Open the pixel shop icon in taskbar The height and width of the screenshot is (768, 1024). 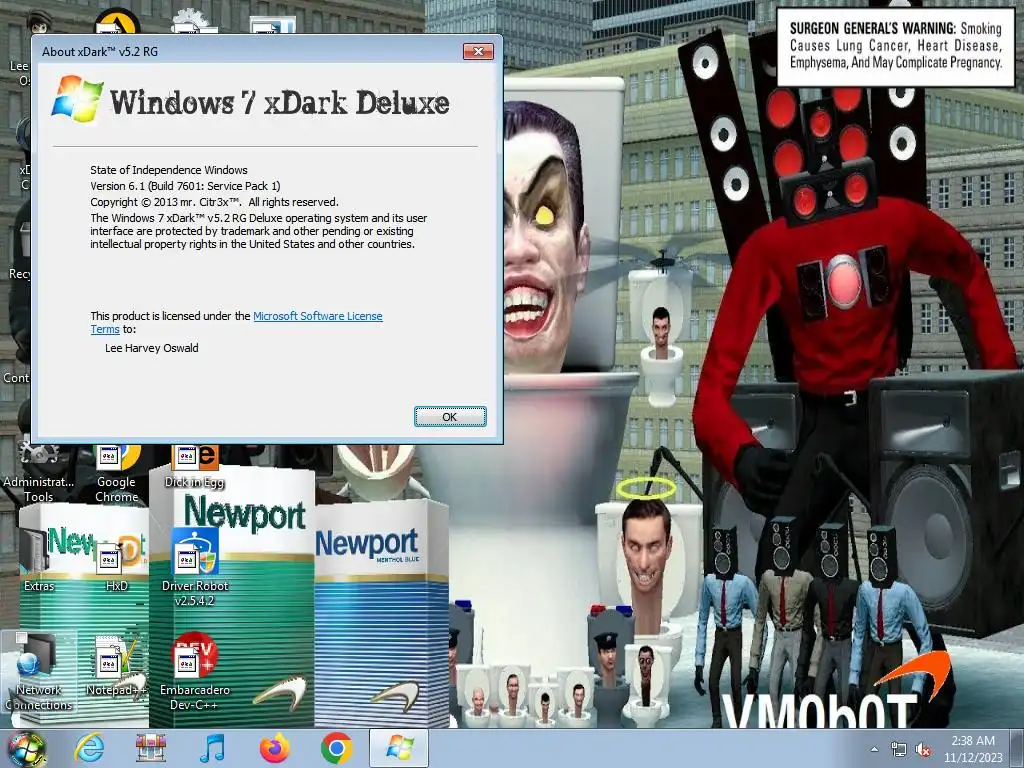[x=151, y=748]
